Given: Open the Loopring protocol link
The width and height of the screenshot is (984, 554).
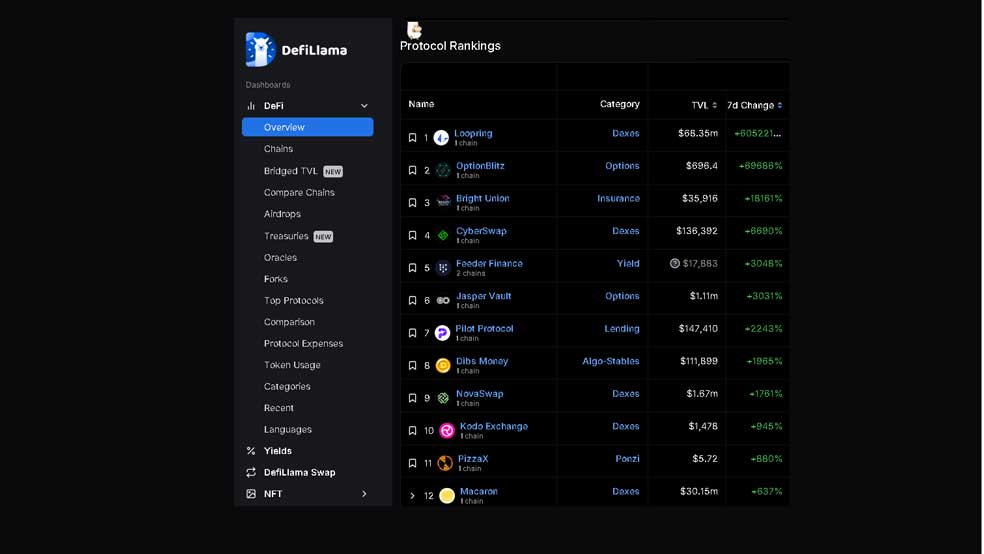Looking at the screenshot, I should 473,133.
